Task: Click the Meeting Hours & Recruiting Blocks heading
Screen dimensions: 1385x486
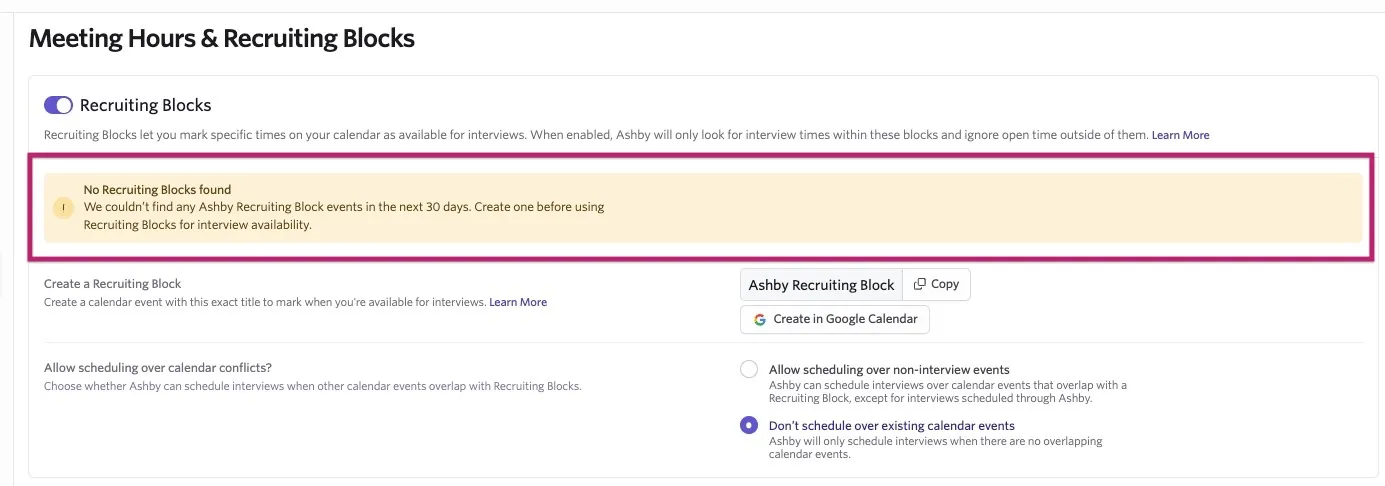Action: tap(222, 38)
